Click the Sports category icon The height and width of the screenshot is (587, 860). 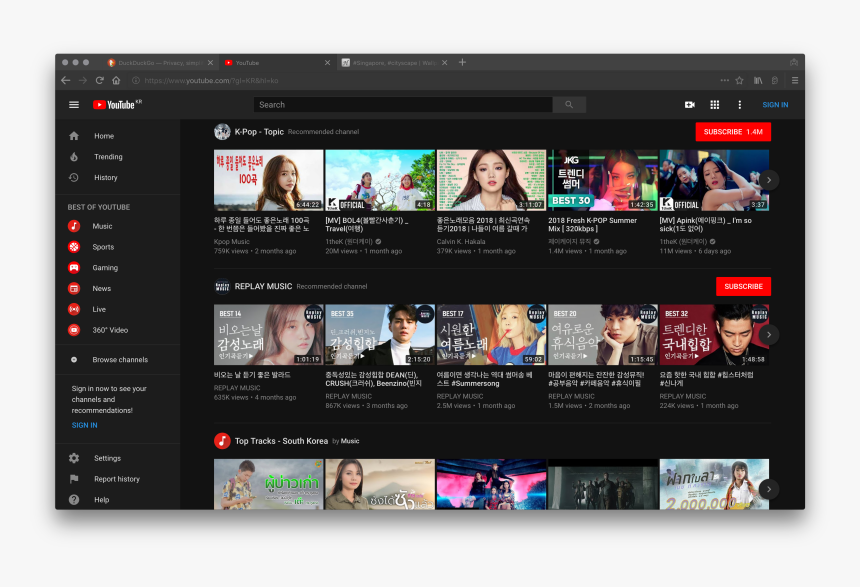pyautogui.click(x=74, y=247)
